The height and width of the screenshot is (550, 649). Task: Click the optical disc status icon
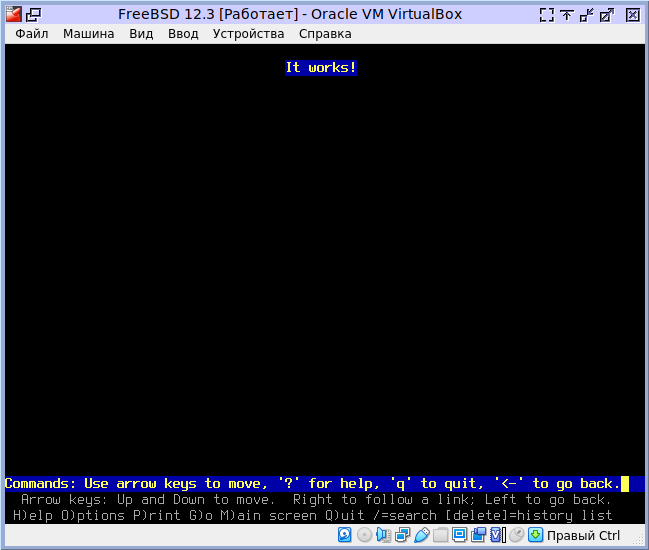364,535
